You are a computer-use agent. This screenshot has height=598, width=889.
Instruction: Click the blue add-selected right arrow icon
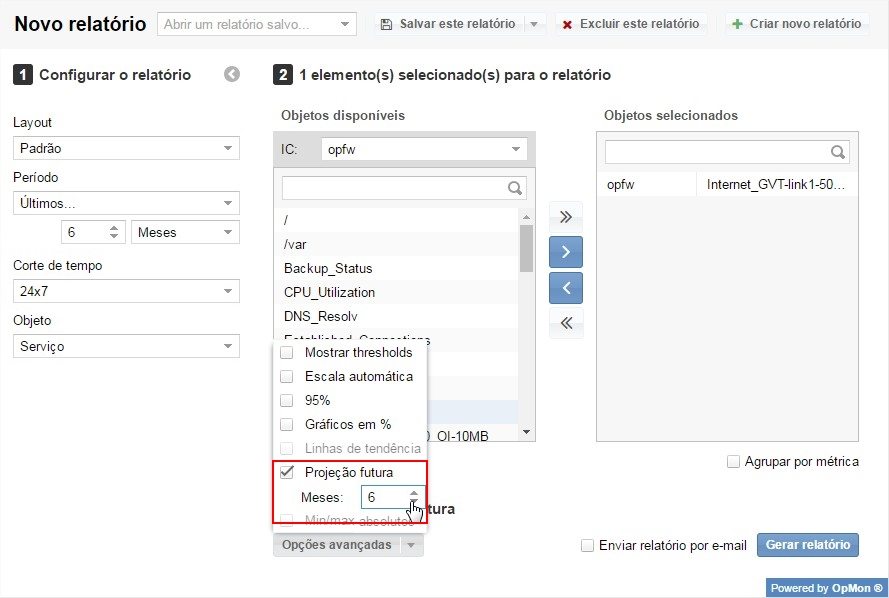(x=566, y=252)
